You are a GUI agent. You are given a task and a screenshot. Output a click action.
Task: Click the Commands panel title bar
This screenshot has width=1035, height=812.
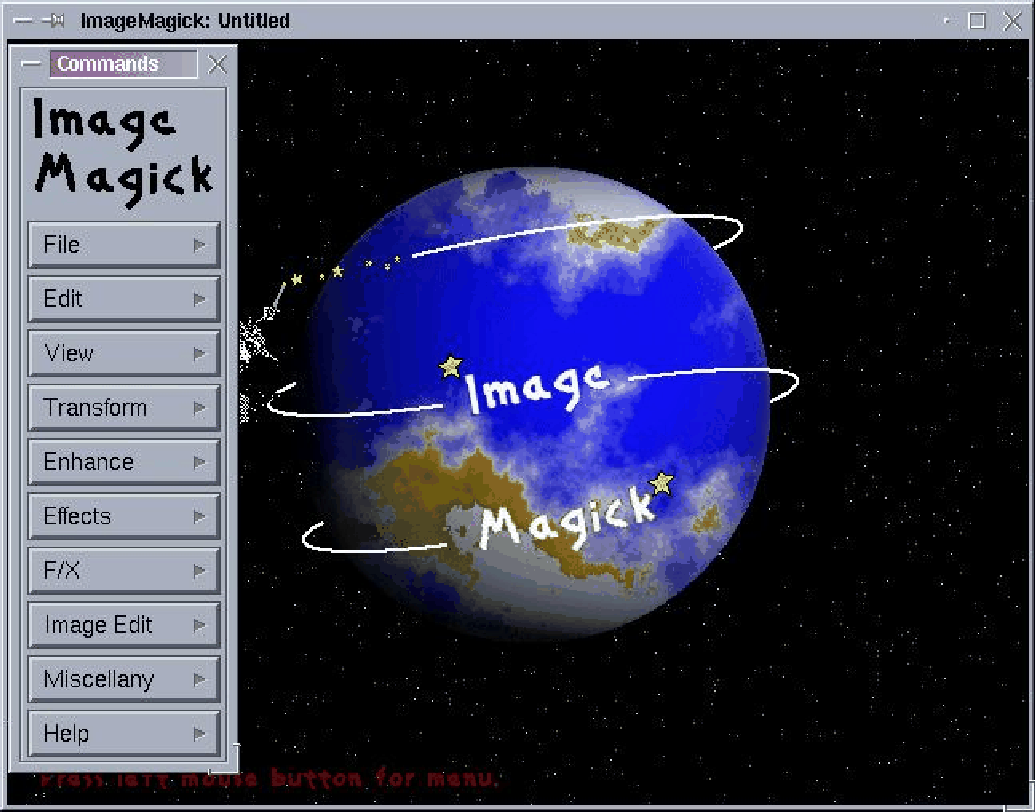(123, 64)
